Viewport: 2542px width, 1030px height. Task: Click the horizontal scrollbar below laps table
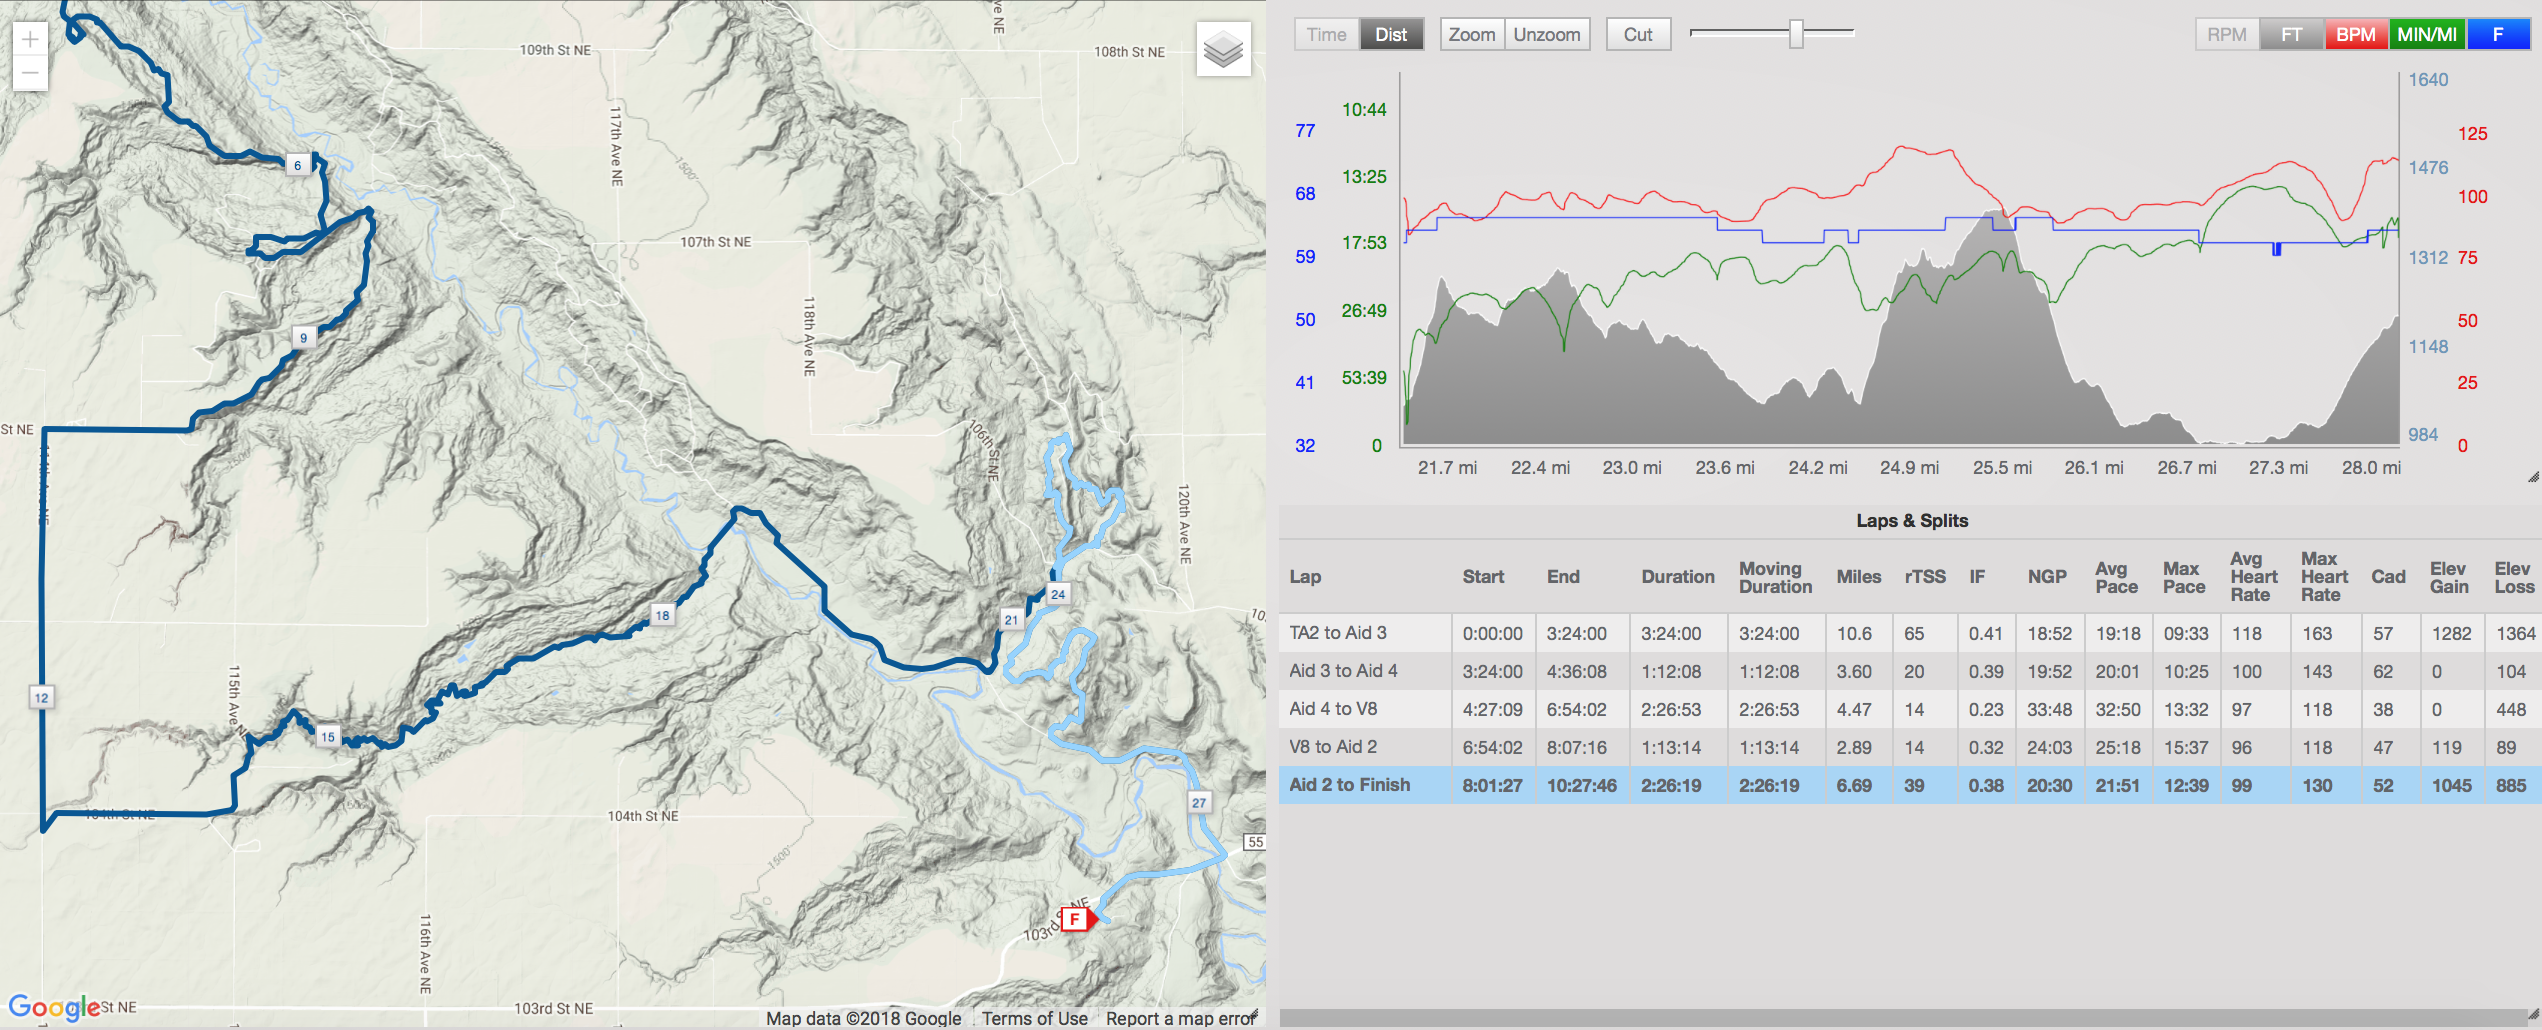click(x=1905, y=1017)
